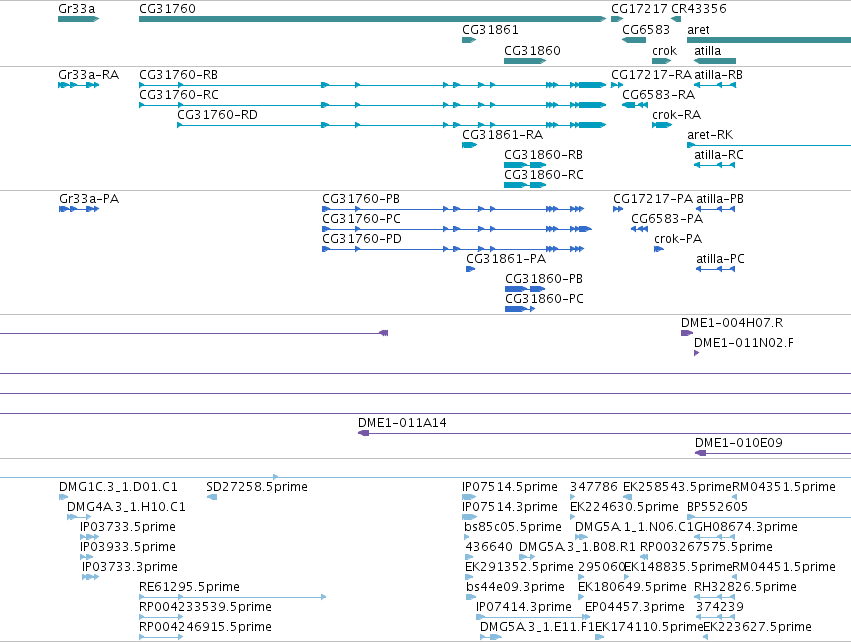Click EST IP03933.5prime
The width and height of the screenshot is (851, 642).
[x=128, y=547]
